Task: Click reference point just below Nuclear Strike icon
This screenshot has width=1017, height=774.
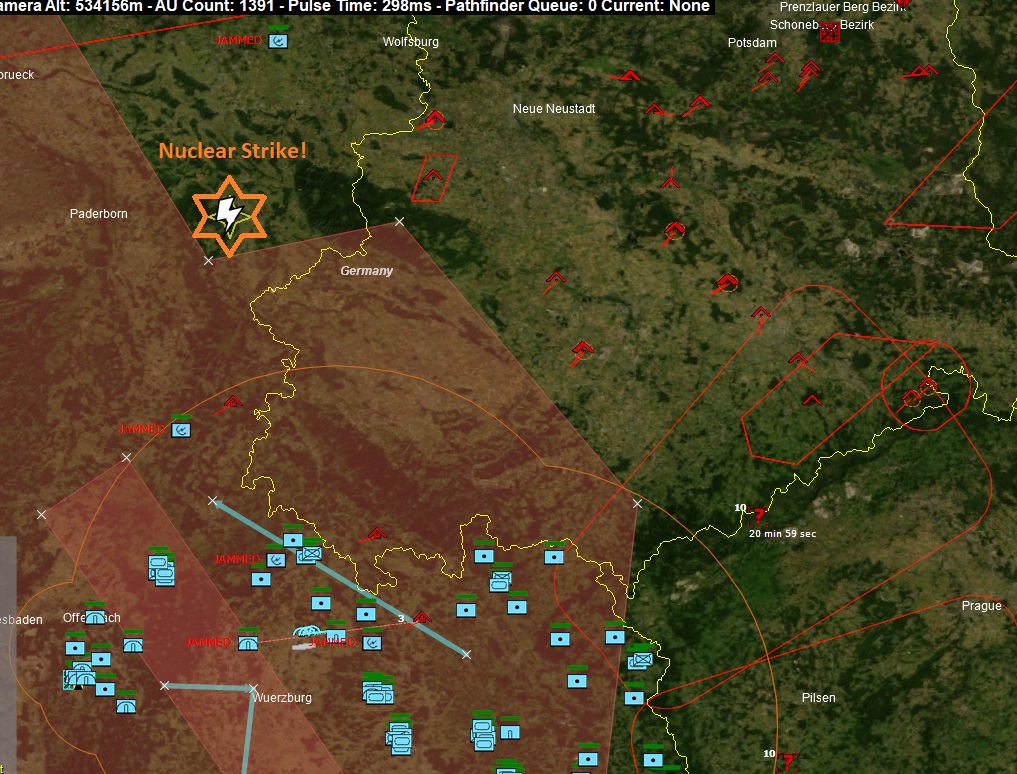Action: point(208,260)
